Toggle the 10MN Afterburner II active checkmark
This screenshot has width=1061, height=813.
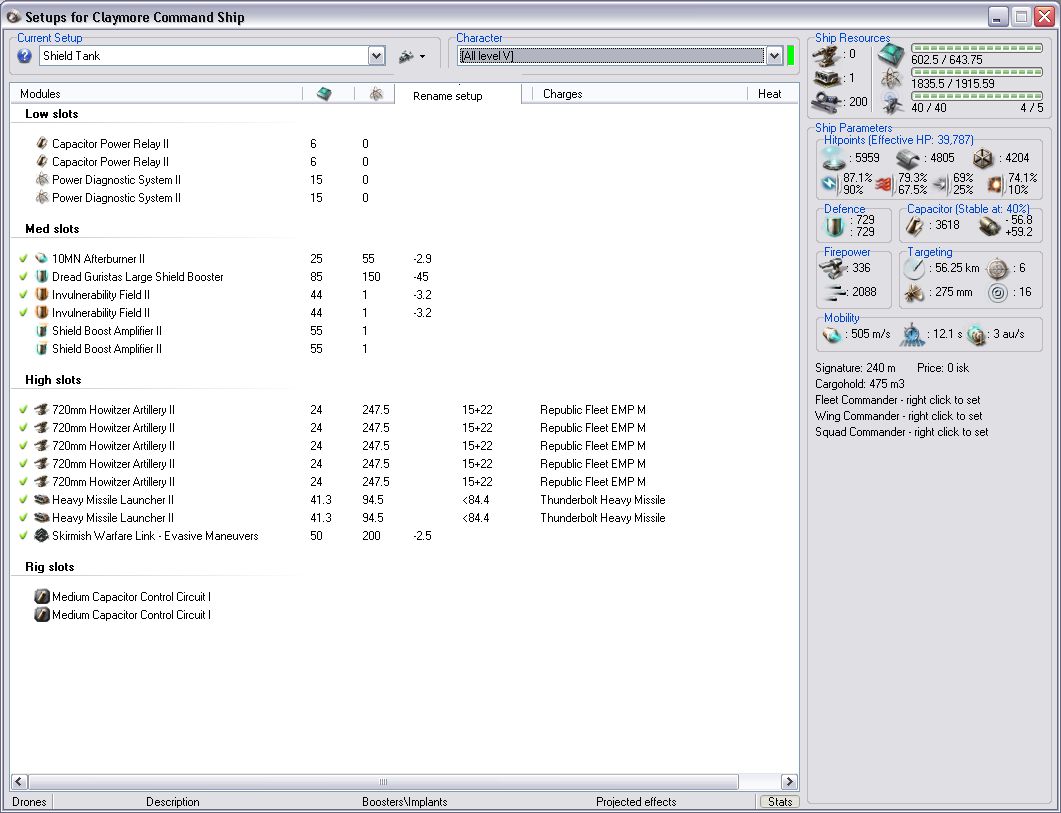click(x=23, y=259)
